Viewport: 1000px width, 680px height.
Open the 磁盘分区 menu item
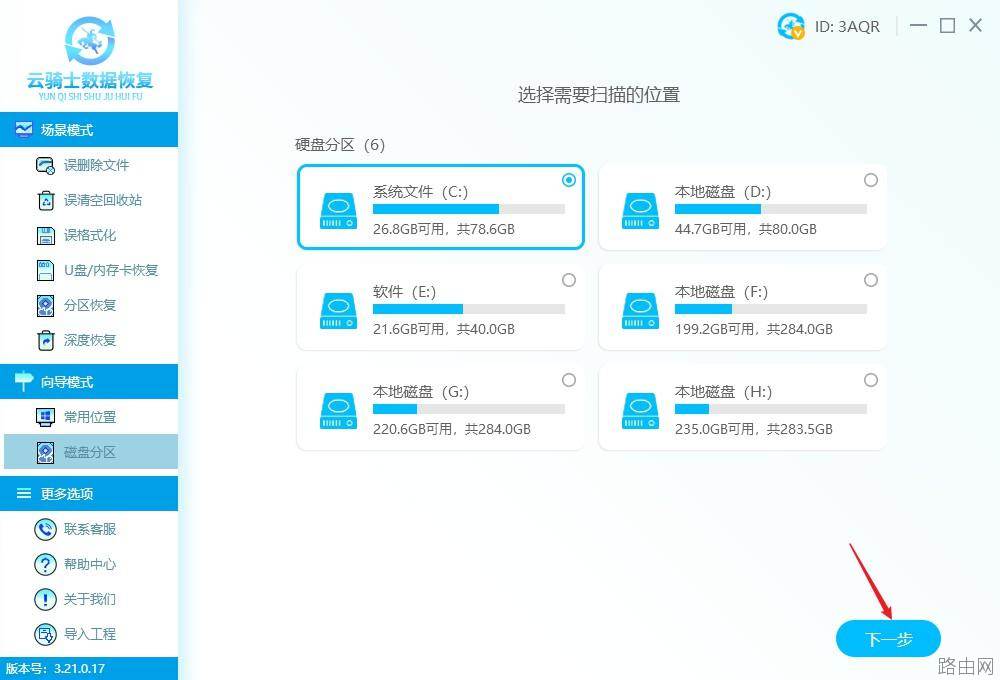(90, 452)
